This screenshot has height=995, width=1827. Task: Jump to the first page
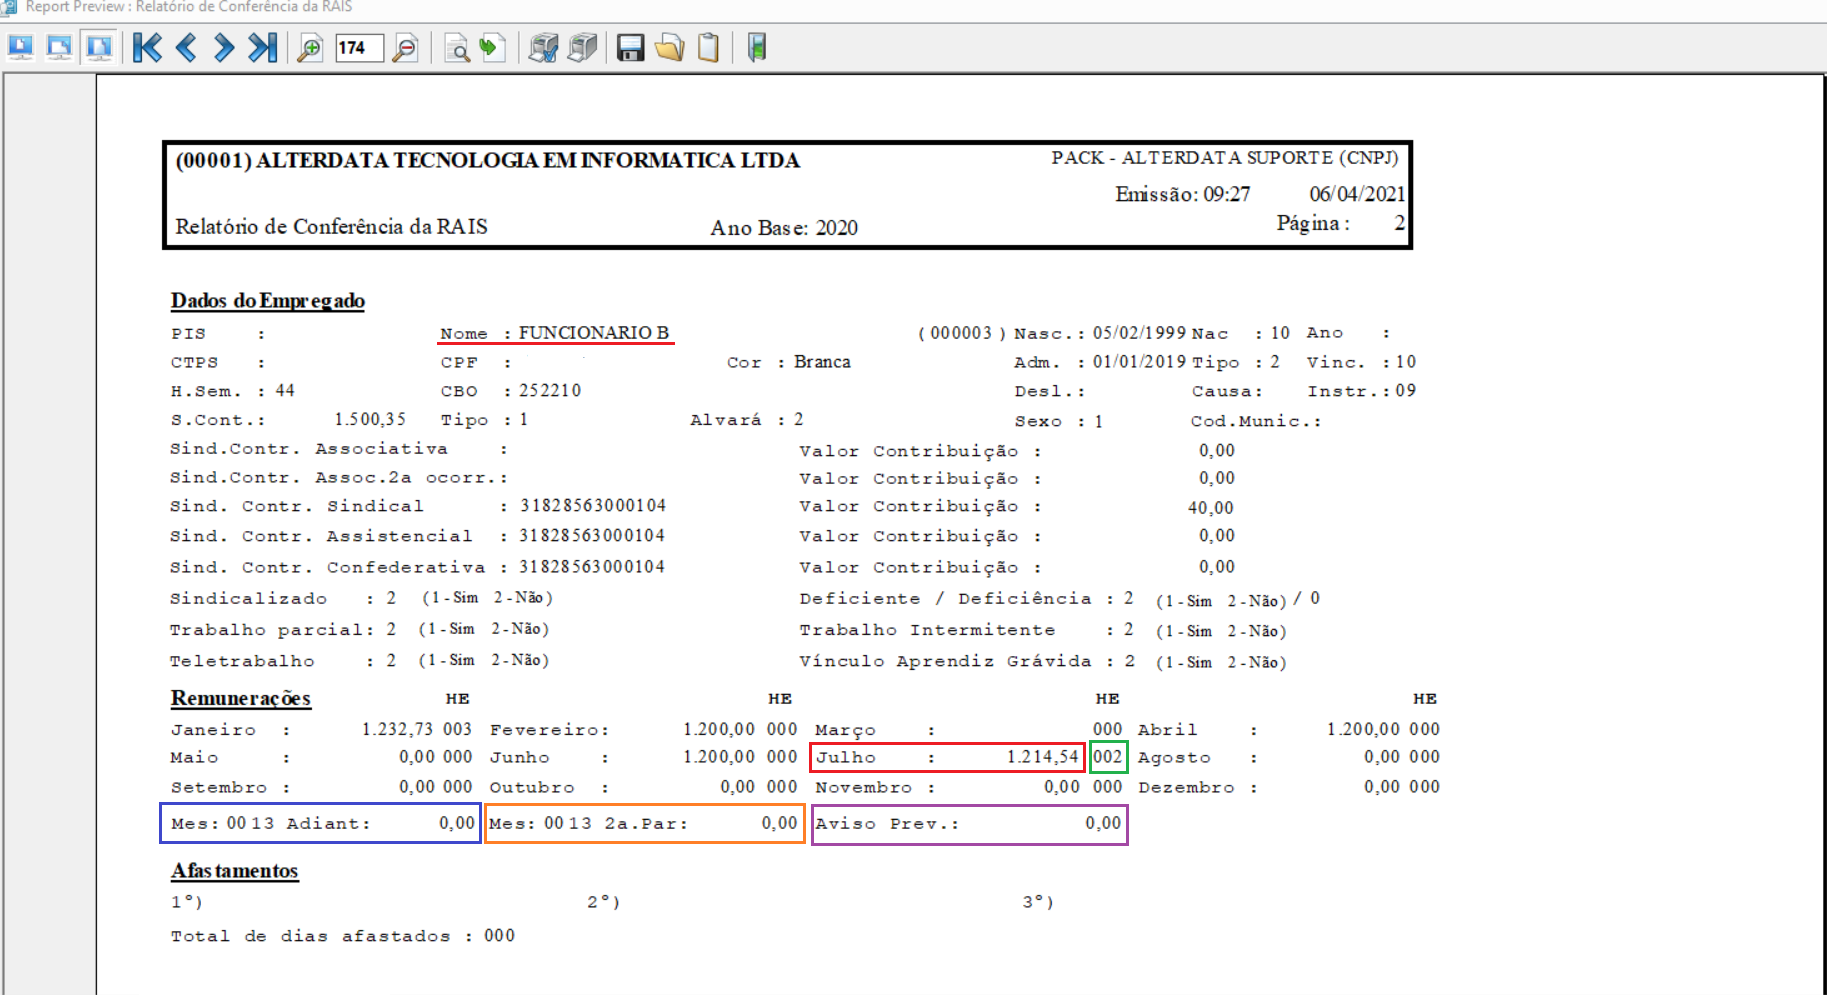click(147, 47)
